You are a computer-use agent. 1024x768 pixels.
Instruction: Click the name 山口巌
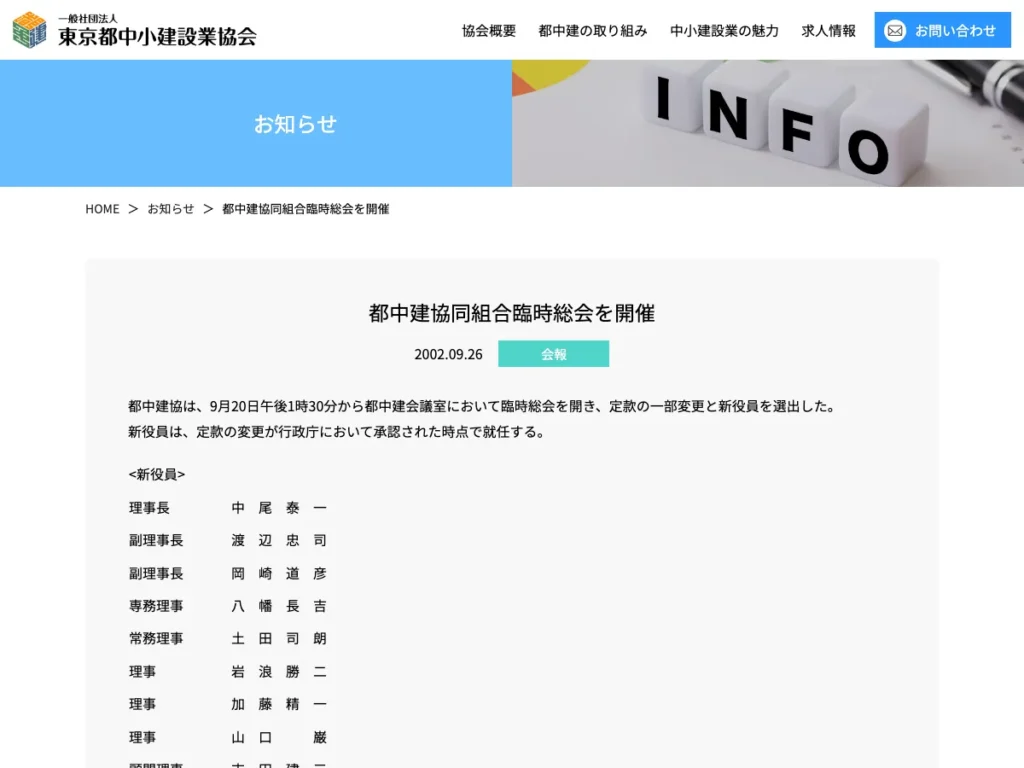pos(279,737)
